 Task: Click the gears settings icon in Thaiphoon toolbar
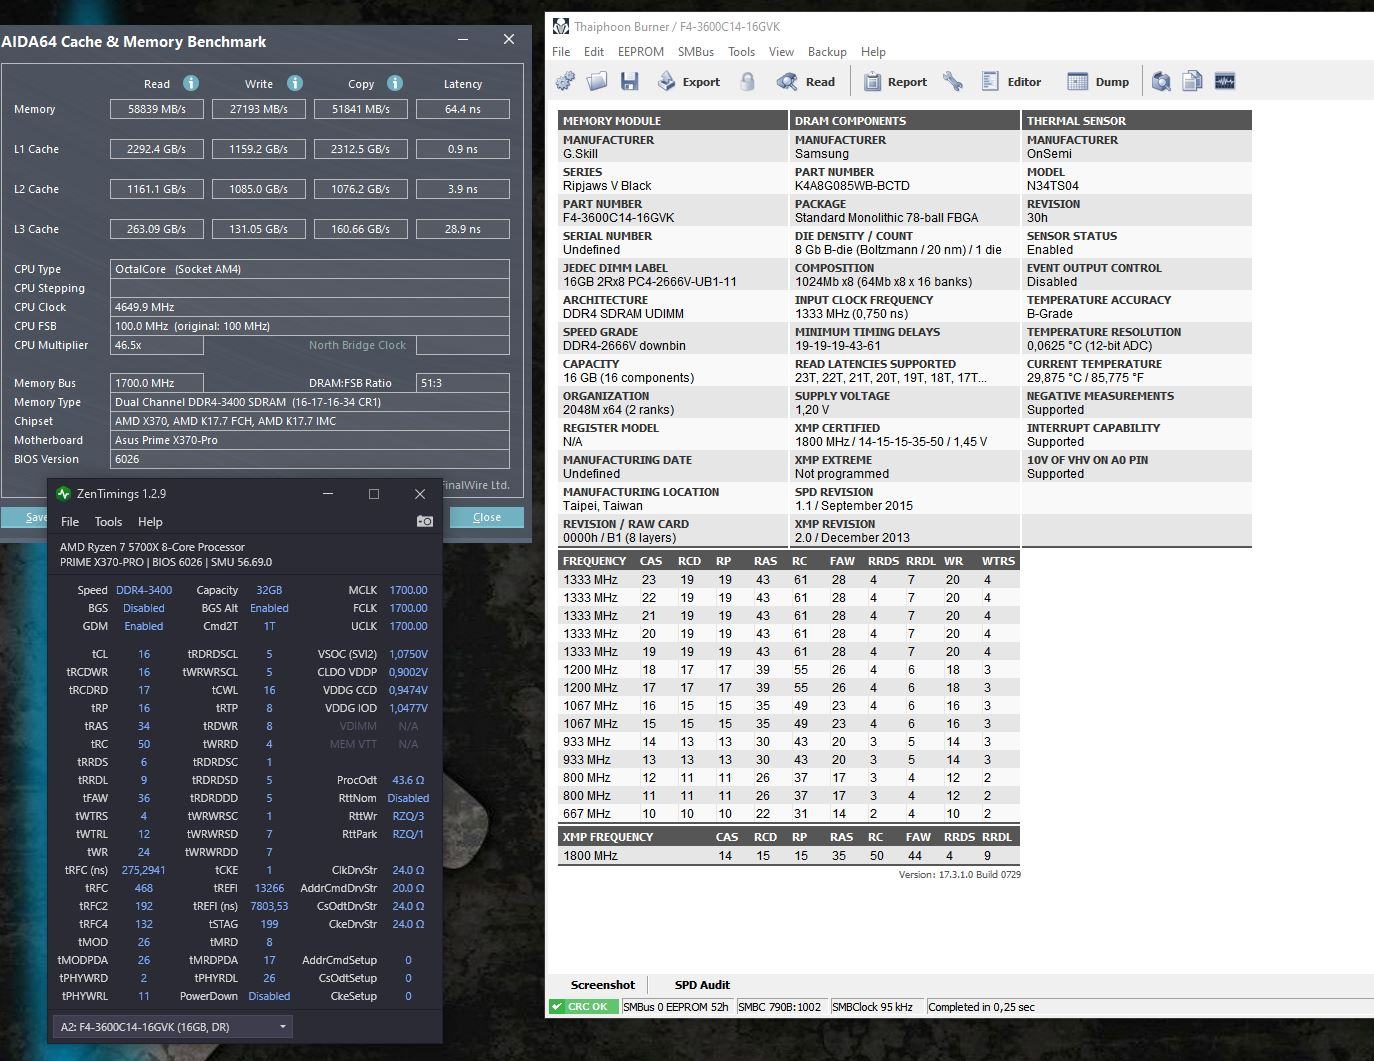566,82
